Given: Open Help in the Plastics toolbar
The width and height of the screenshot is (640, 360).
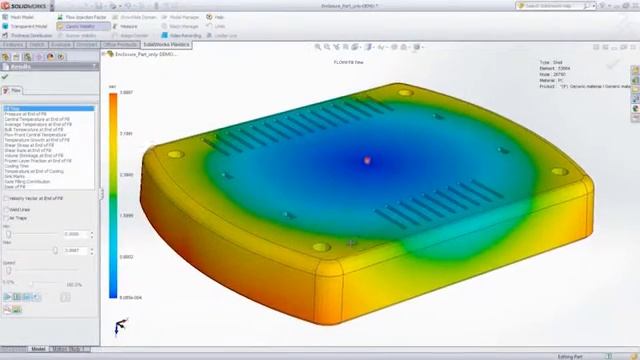Looking at the screenshot, I should [215, 17].
